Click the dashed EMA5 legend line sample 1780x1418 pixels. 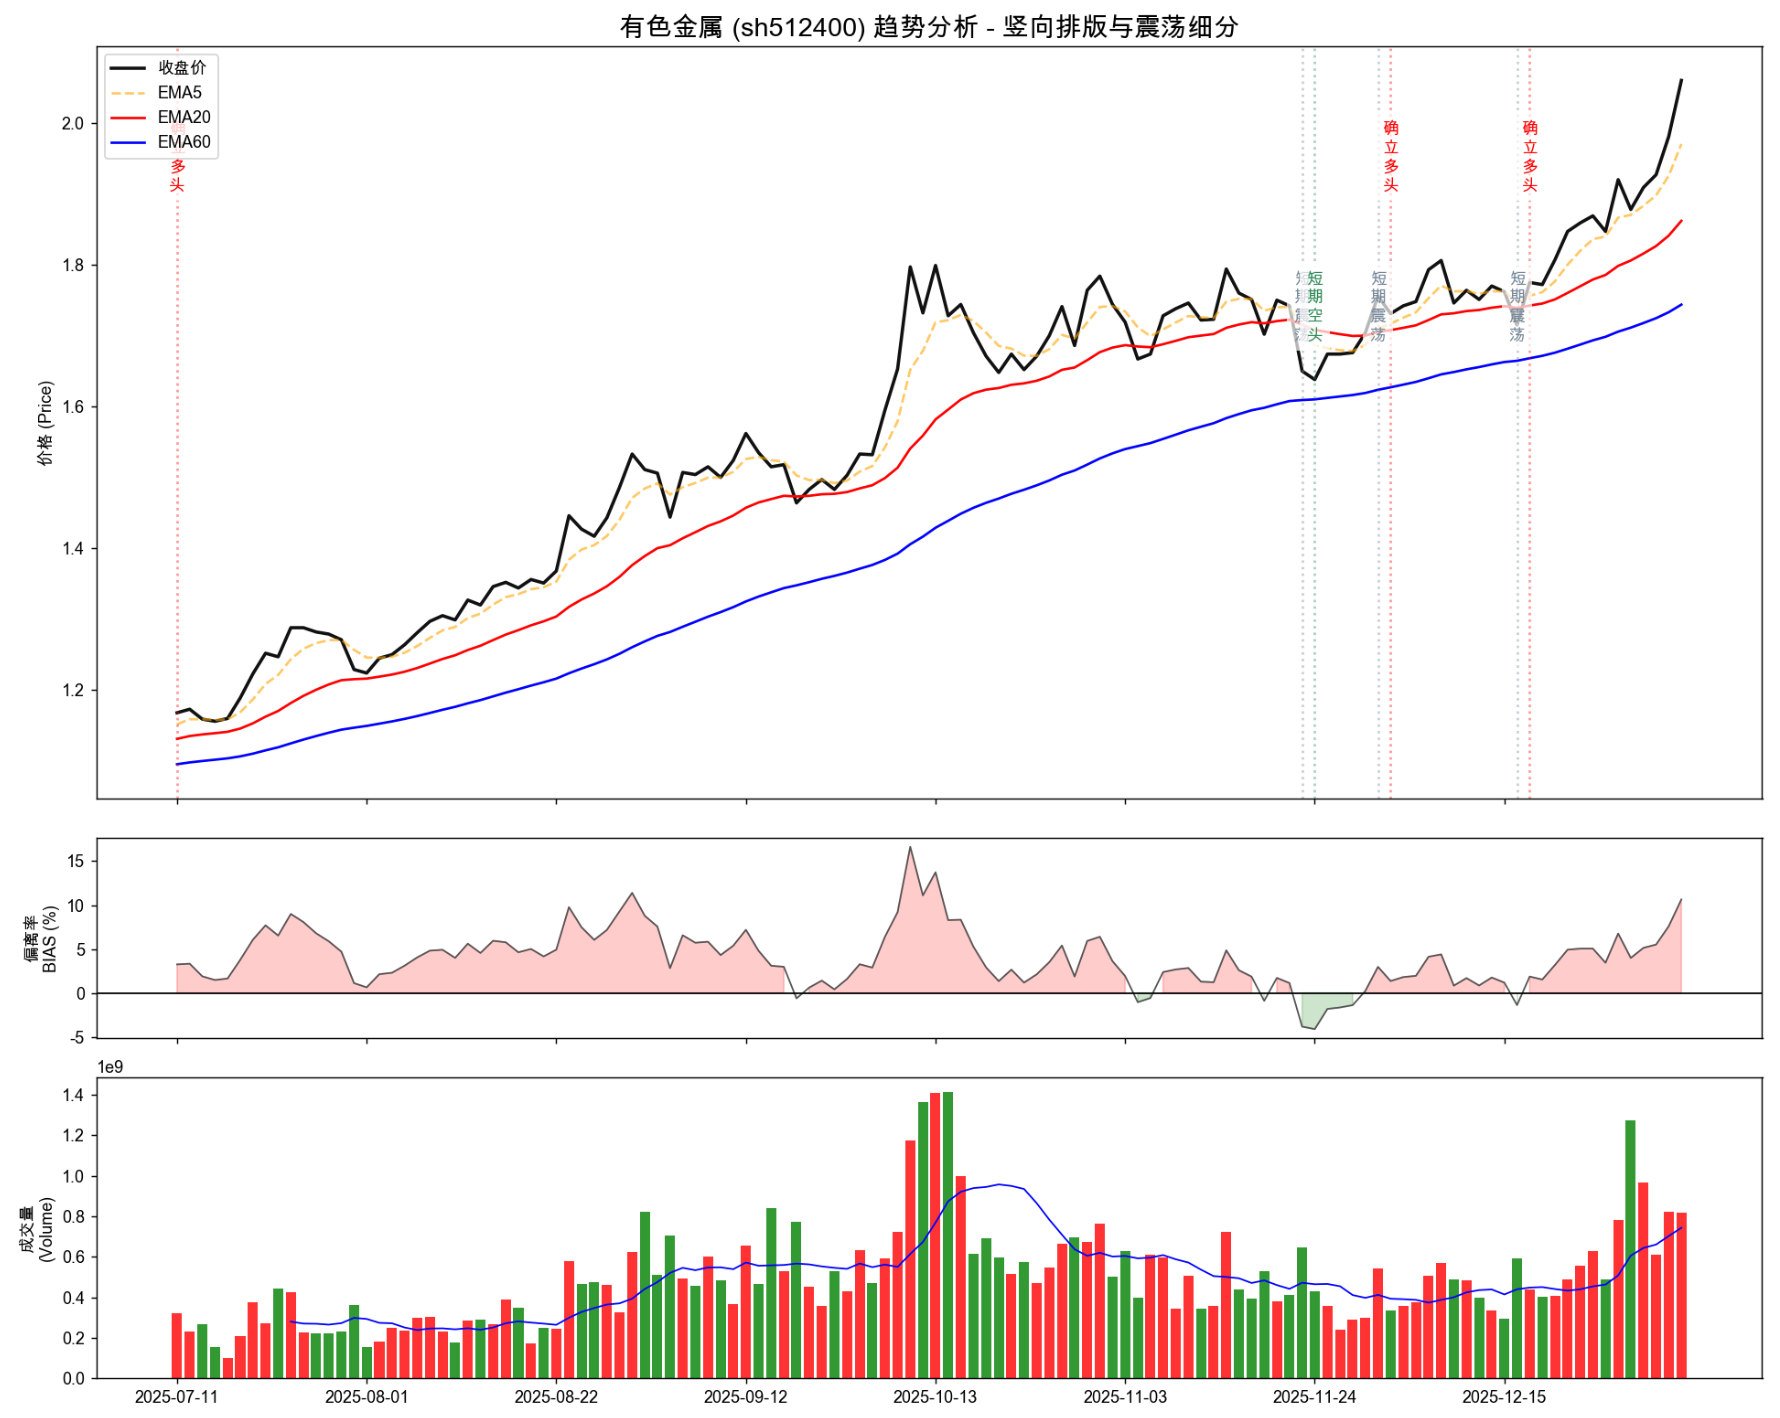point(127,93)
